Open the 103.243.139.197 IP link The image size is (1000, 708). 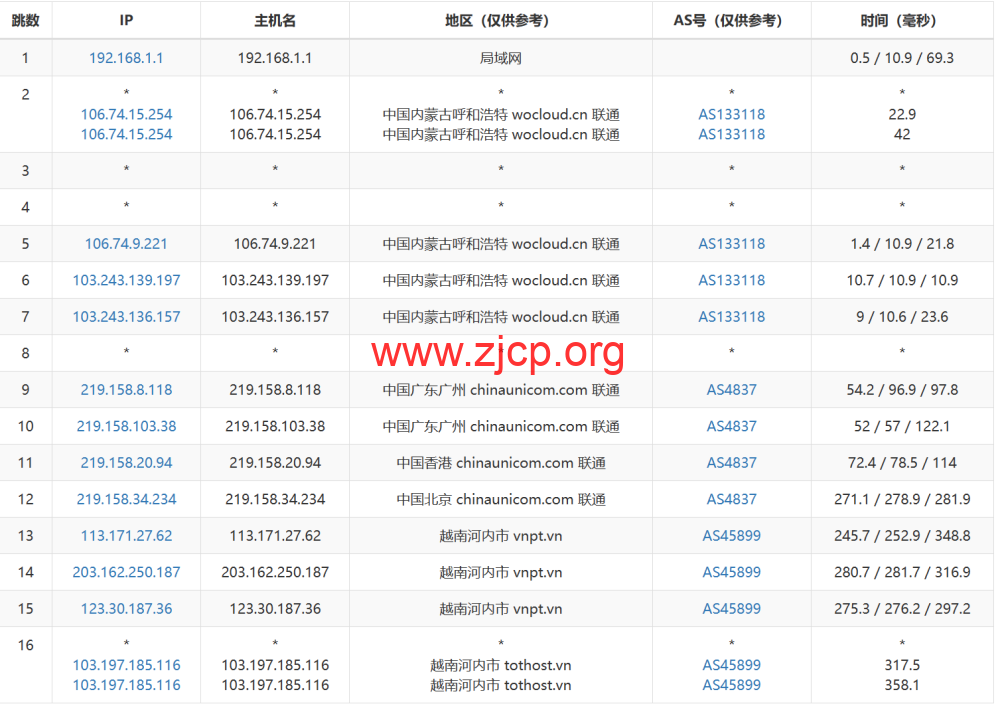(126, 280)
